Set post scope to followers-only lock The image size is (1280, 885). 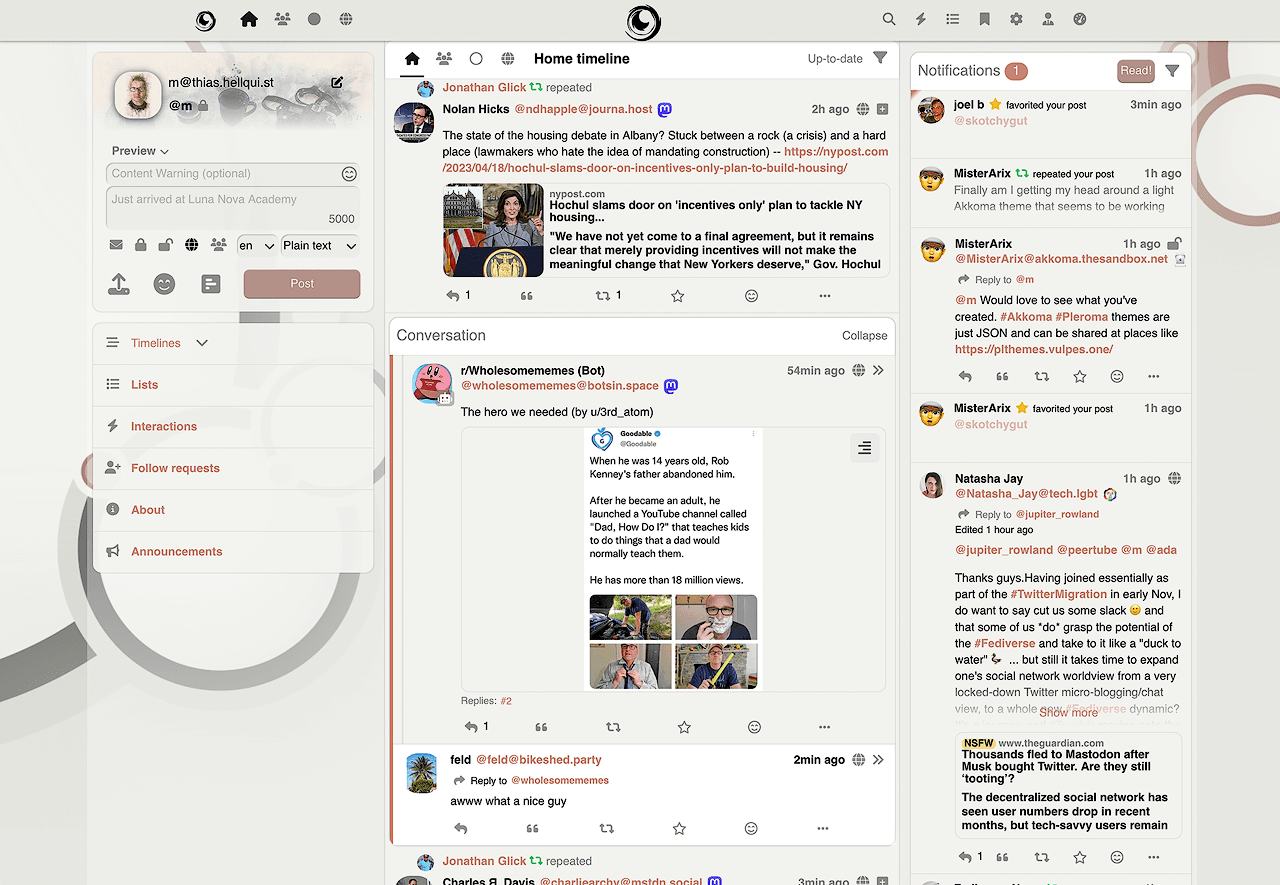tap(141, 246)
